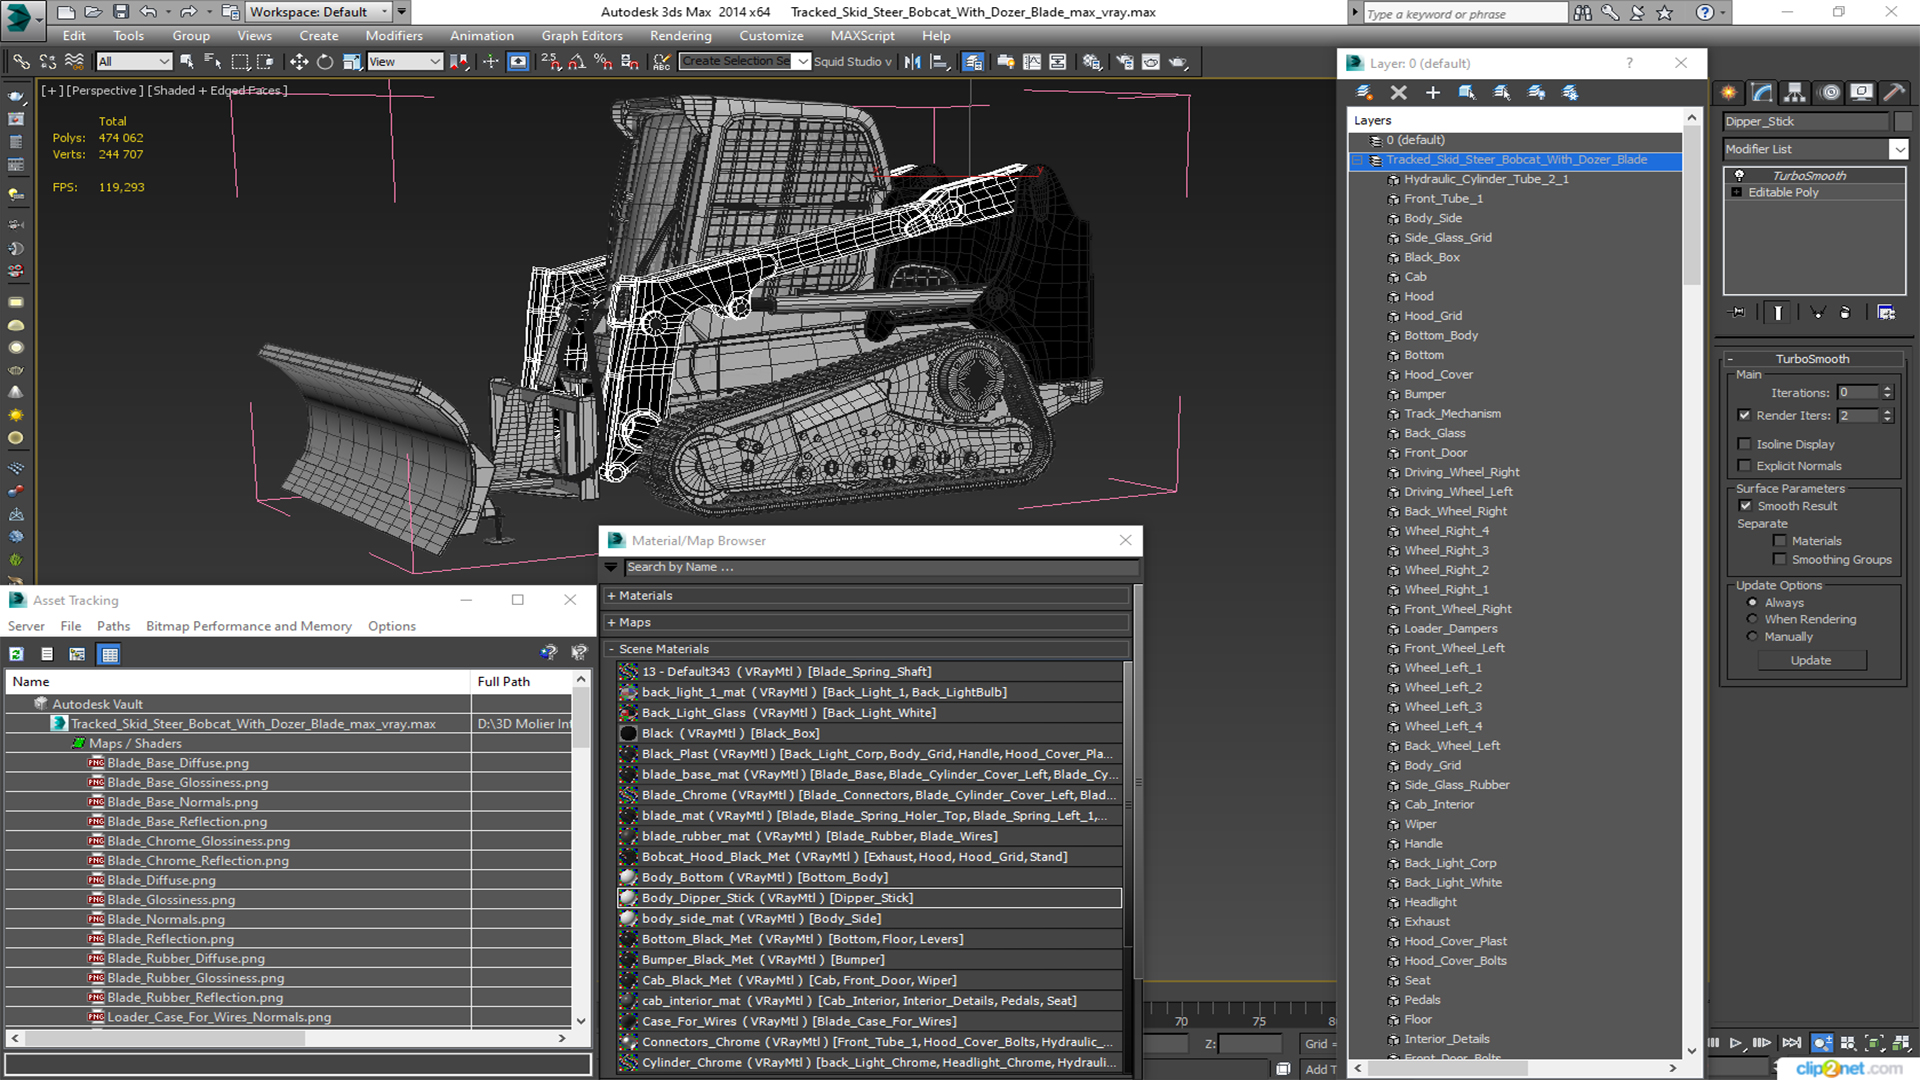The height and width of the screenshot is (1080, 1920).
Task: Open the Hierarchy command panel tab
Action: click(1795, 92)
